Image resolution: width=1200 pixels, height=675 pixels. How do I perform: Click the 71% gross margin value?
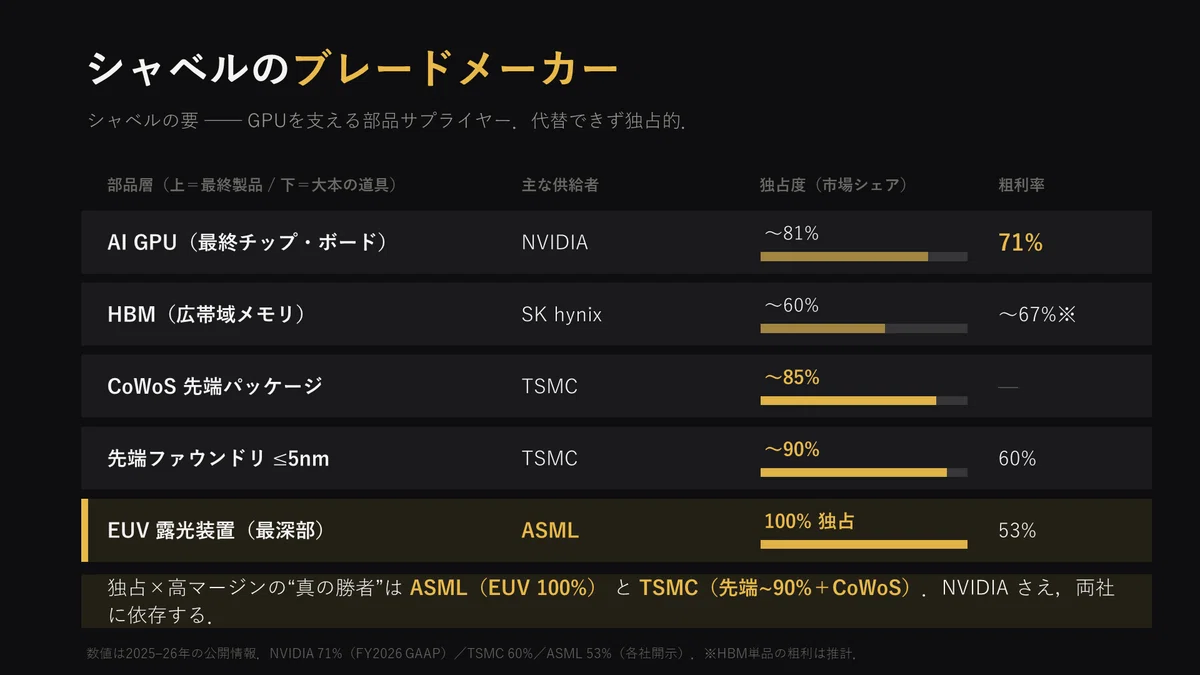tap(1020, 242)
